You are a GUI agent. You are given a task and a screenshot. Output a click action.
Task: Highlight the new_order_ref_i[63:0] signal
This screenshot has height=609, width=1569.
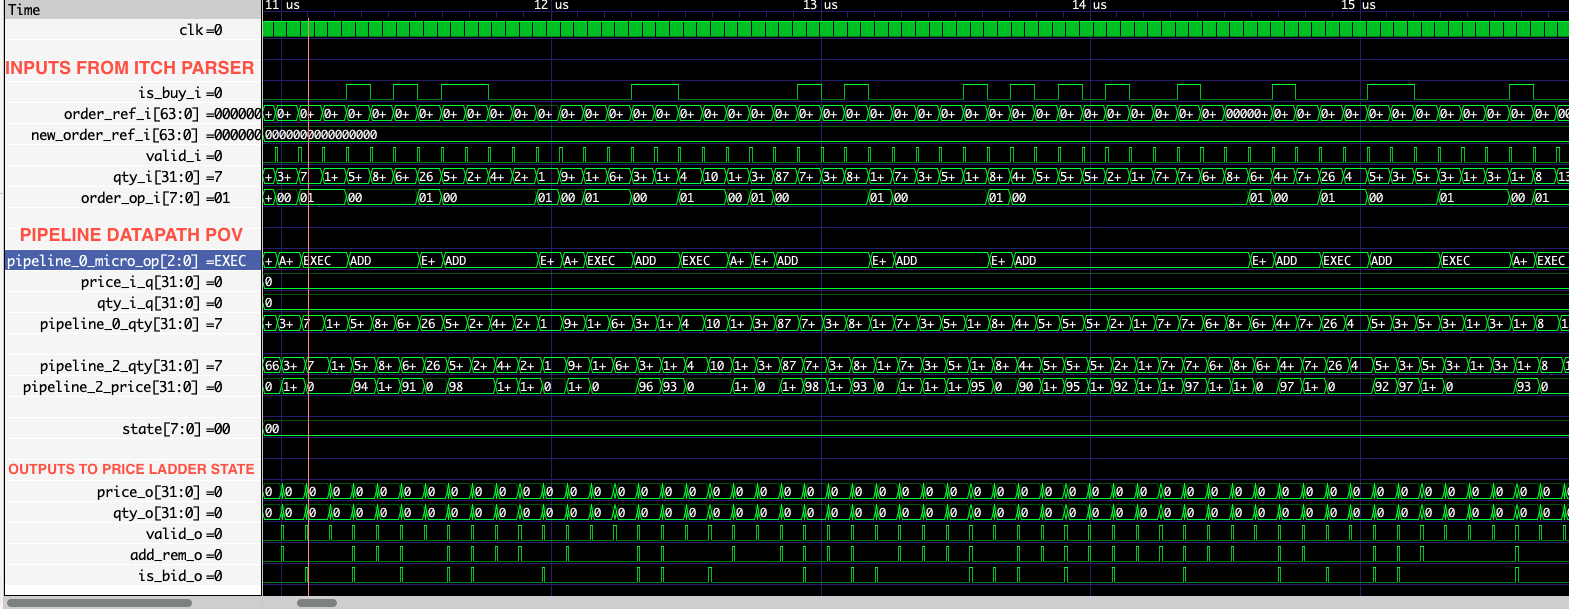coord(114,135)
